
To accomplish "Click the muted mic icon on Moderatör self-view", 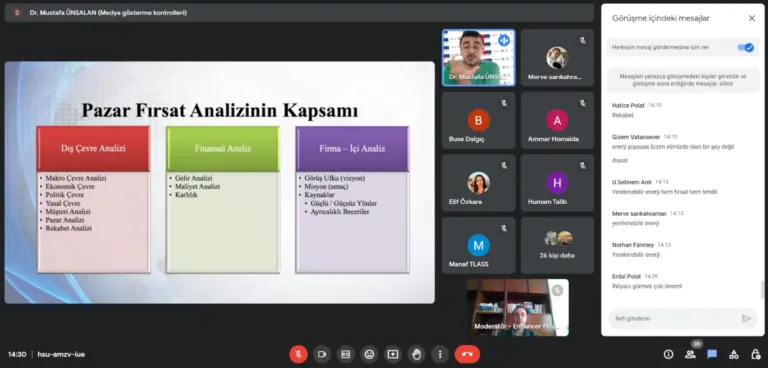I will pos(557,291).
